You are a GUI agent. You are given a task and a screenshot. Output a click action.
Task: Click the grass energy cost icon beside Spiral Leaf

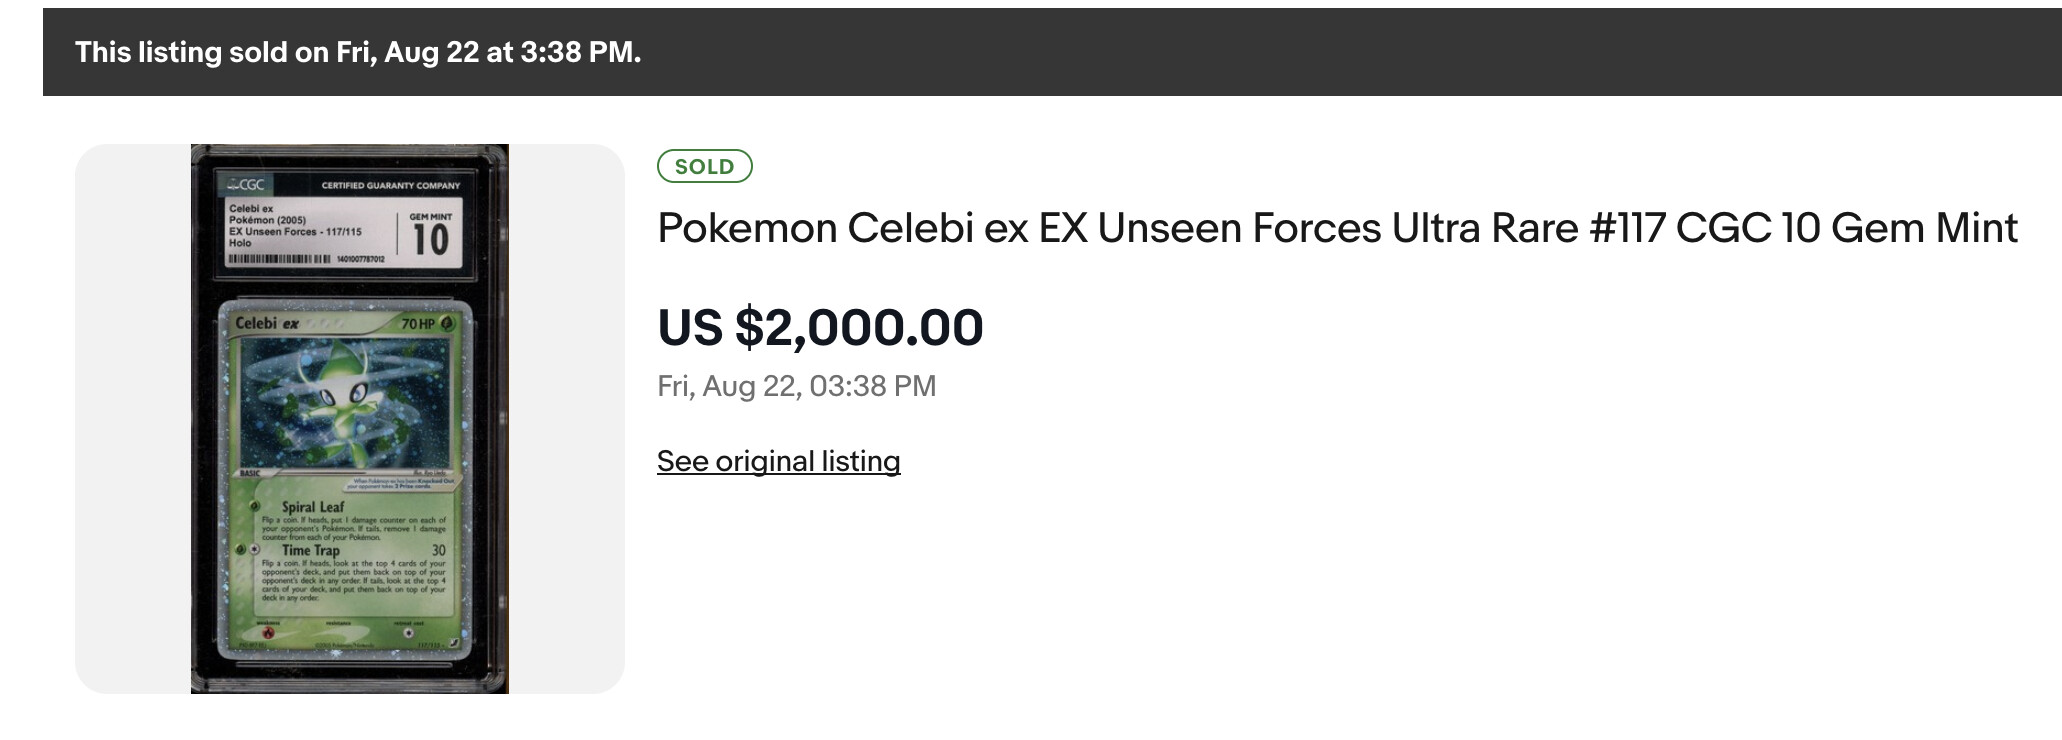tap(256, 507)
